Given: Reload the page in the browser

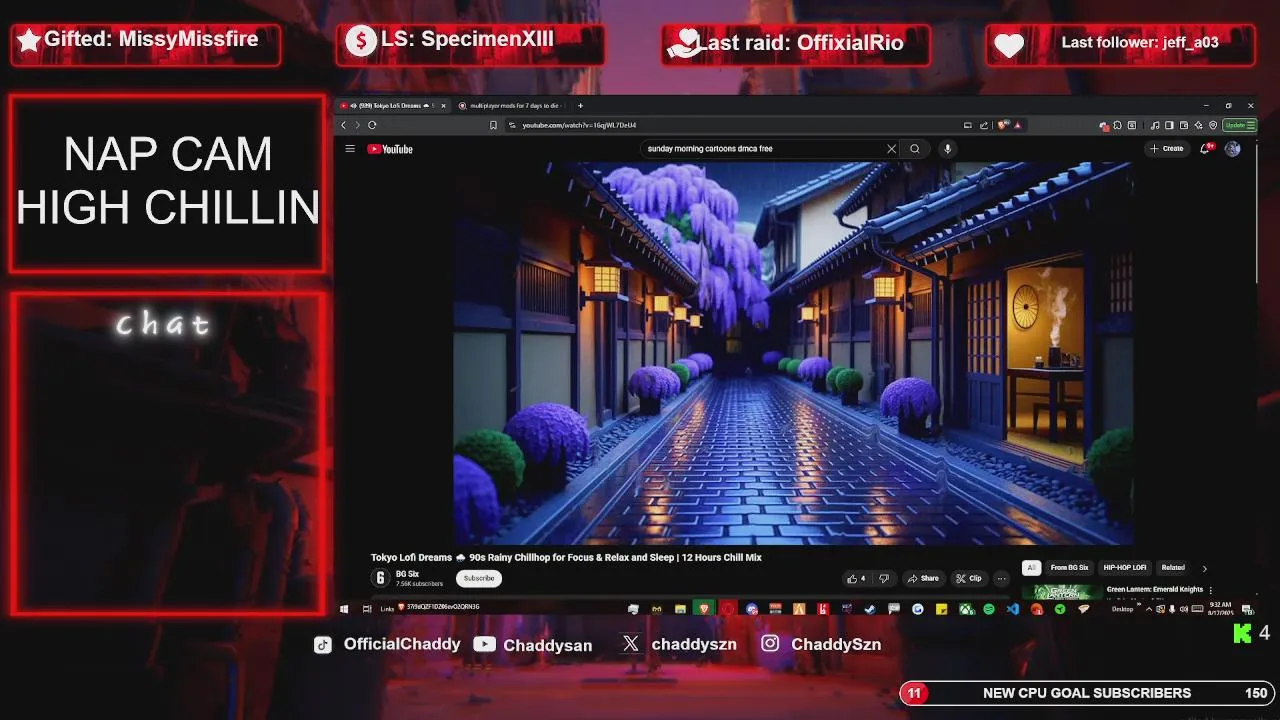Looking at the screenshot, I should click(372, 125).
